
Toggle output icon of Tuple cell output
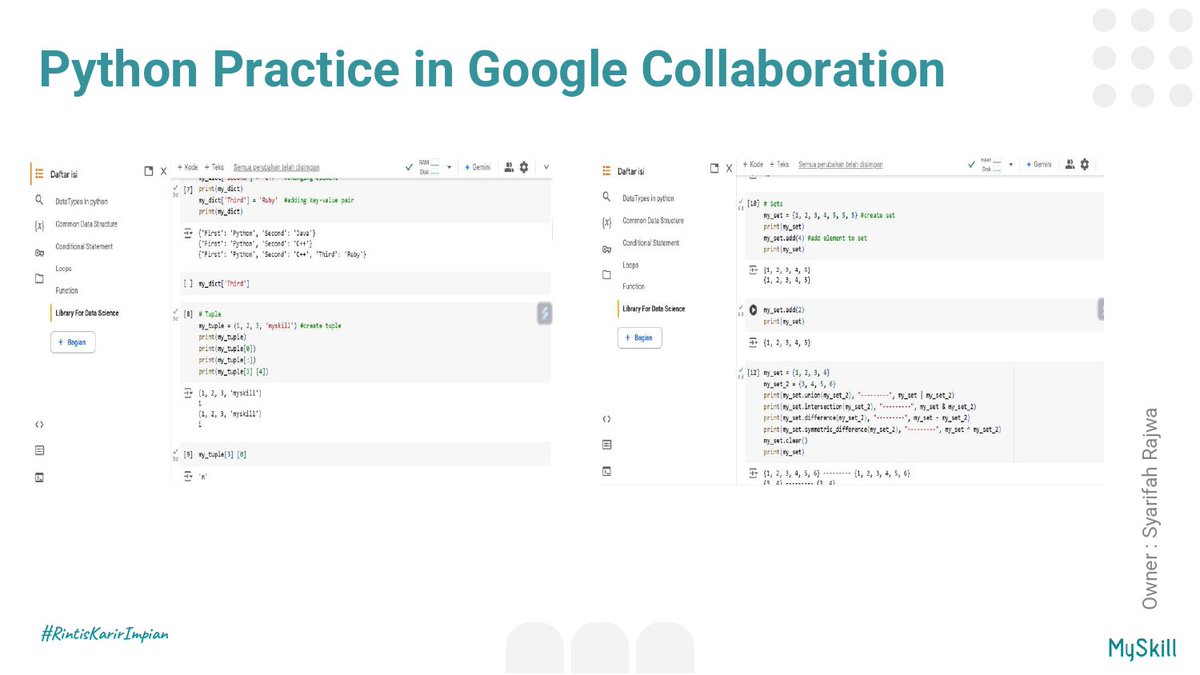click(188, 393)
